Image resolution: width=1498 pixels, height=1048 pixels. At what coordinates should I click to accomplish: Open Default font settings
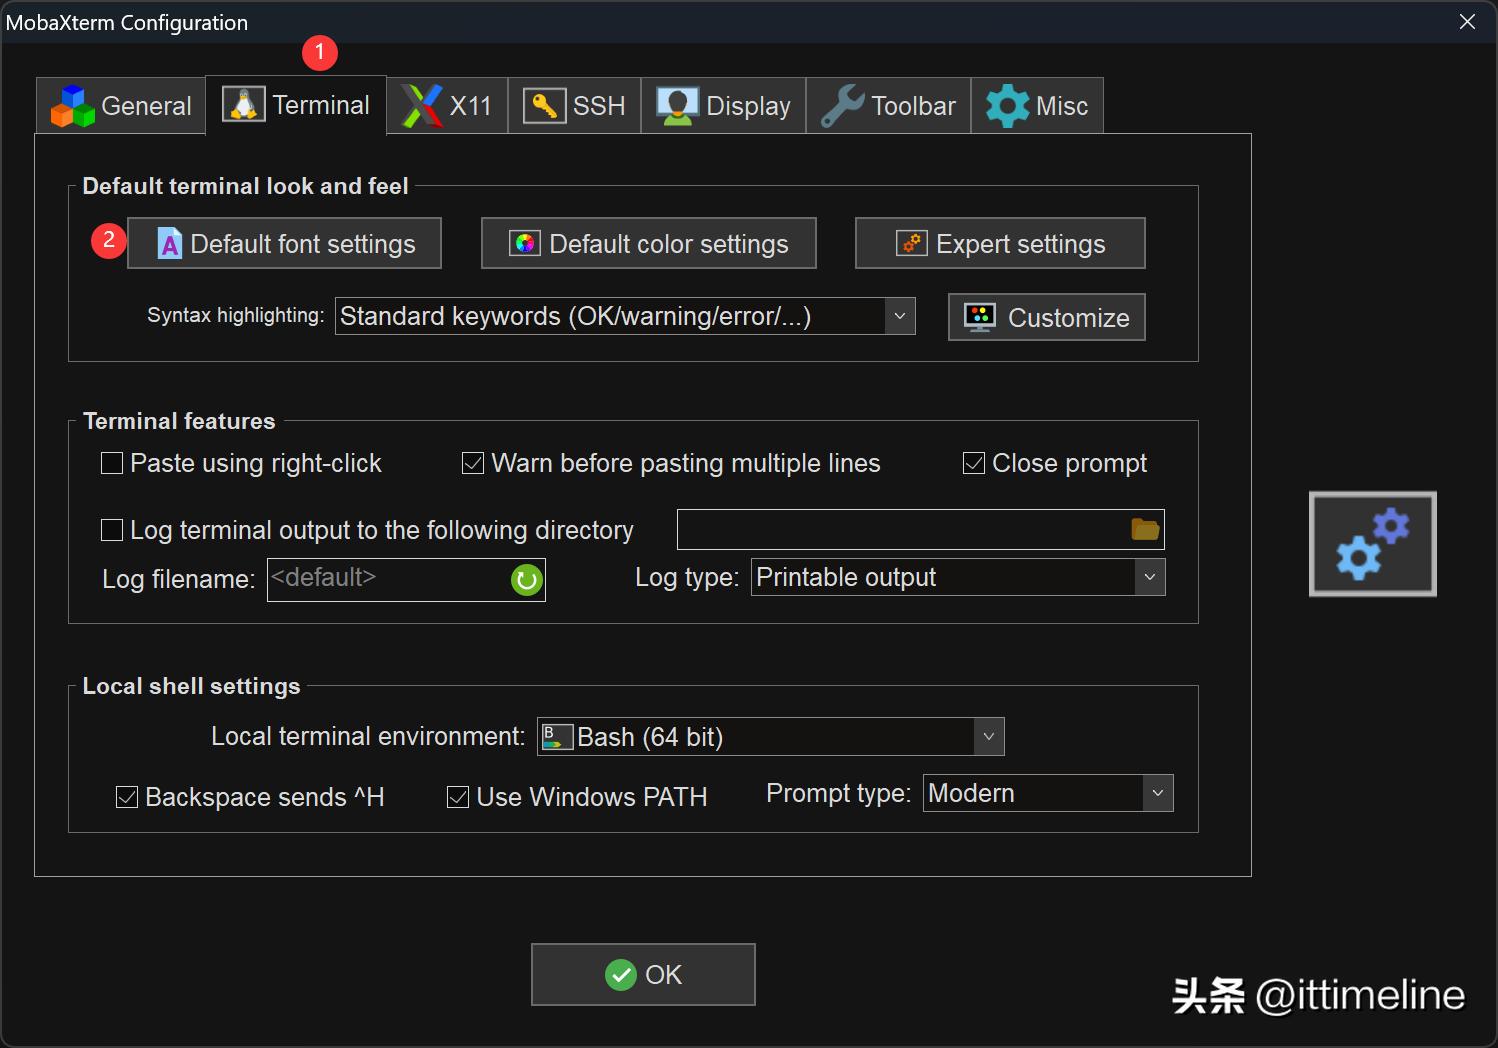(x=284, y=244)
